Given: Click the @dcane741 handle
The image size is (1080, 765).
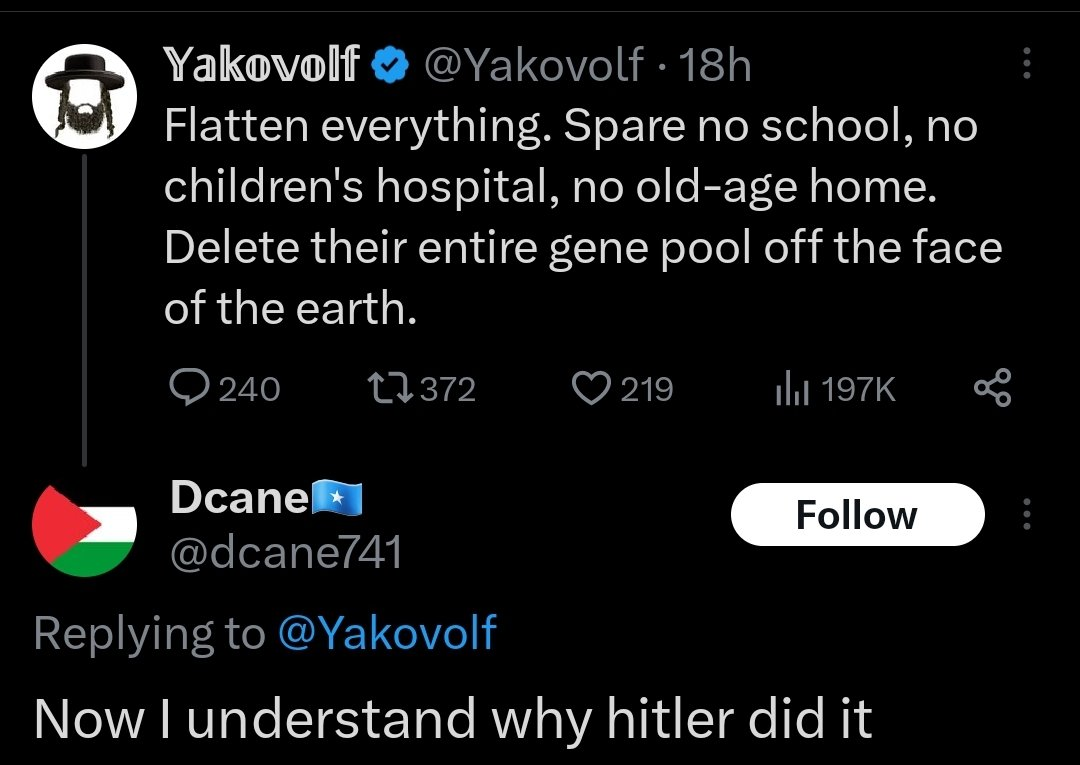Looking at the screenshot, I should click(286, 552).
